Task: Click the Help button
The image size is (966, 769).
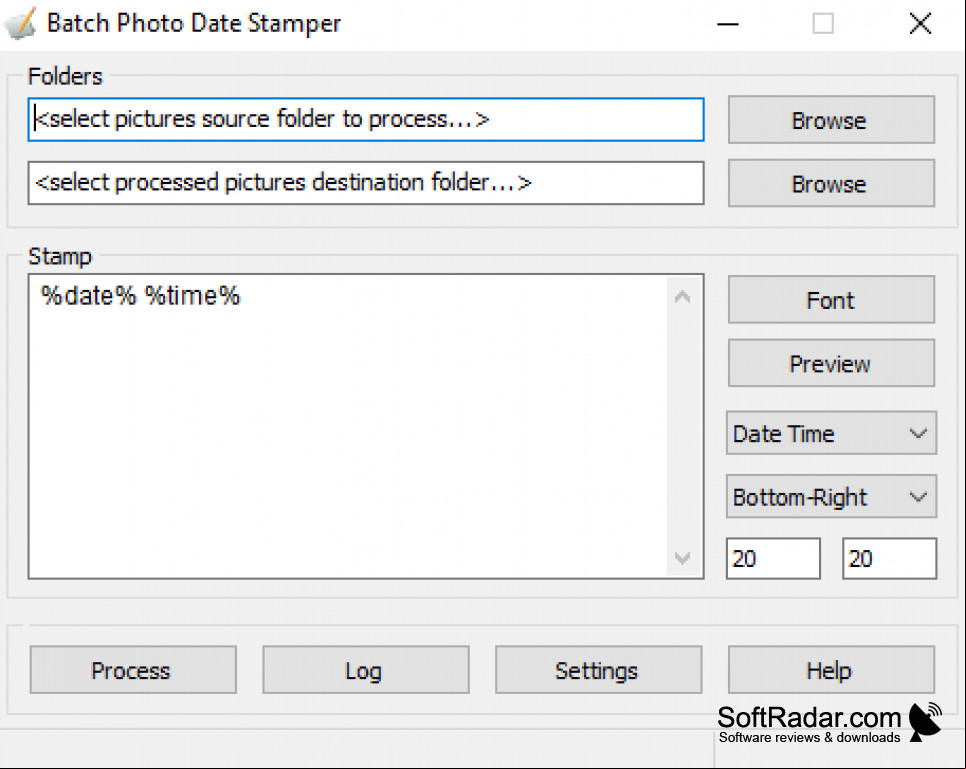Action: (831, 670)
